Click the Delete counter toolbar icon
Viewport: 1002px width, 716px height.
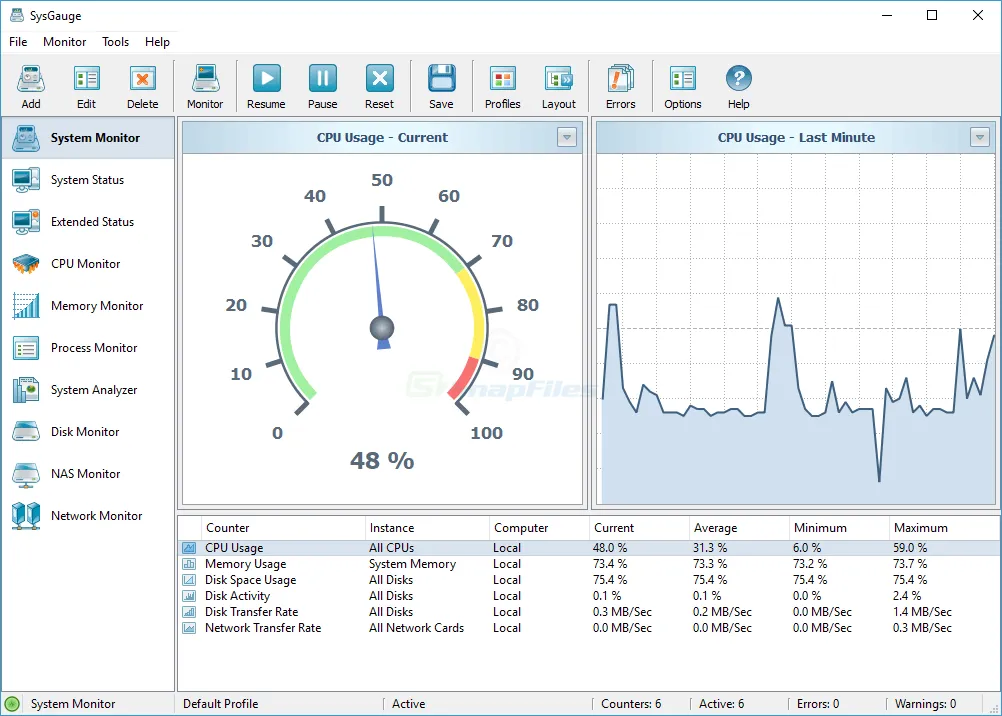point(142,87)
